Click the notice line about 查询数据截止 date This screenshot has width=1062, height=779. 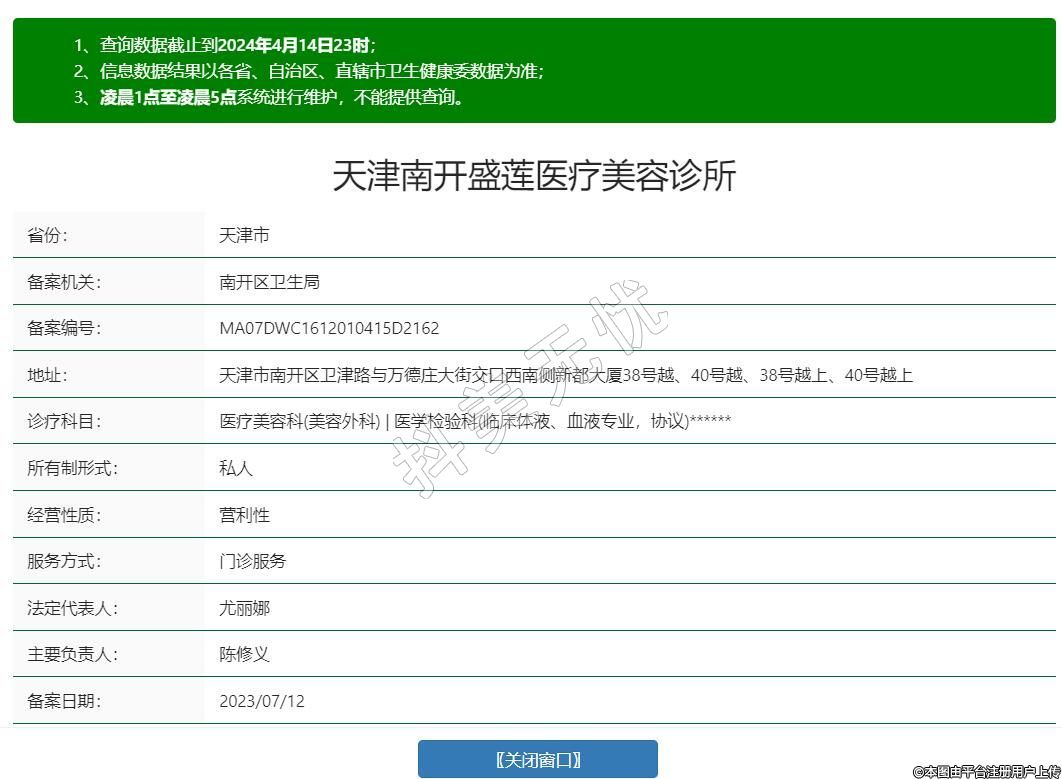225,45
